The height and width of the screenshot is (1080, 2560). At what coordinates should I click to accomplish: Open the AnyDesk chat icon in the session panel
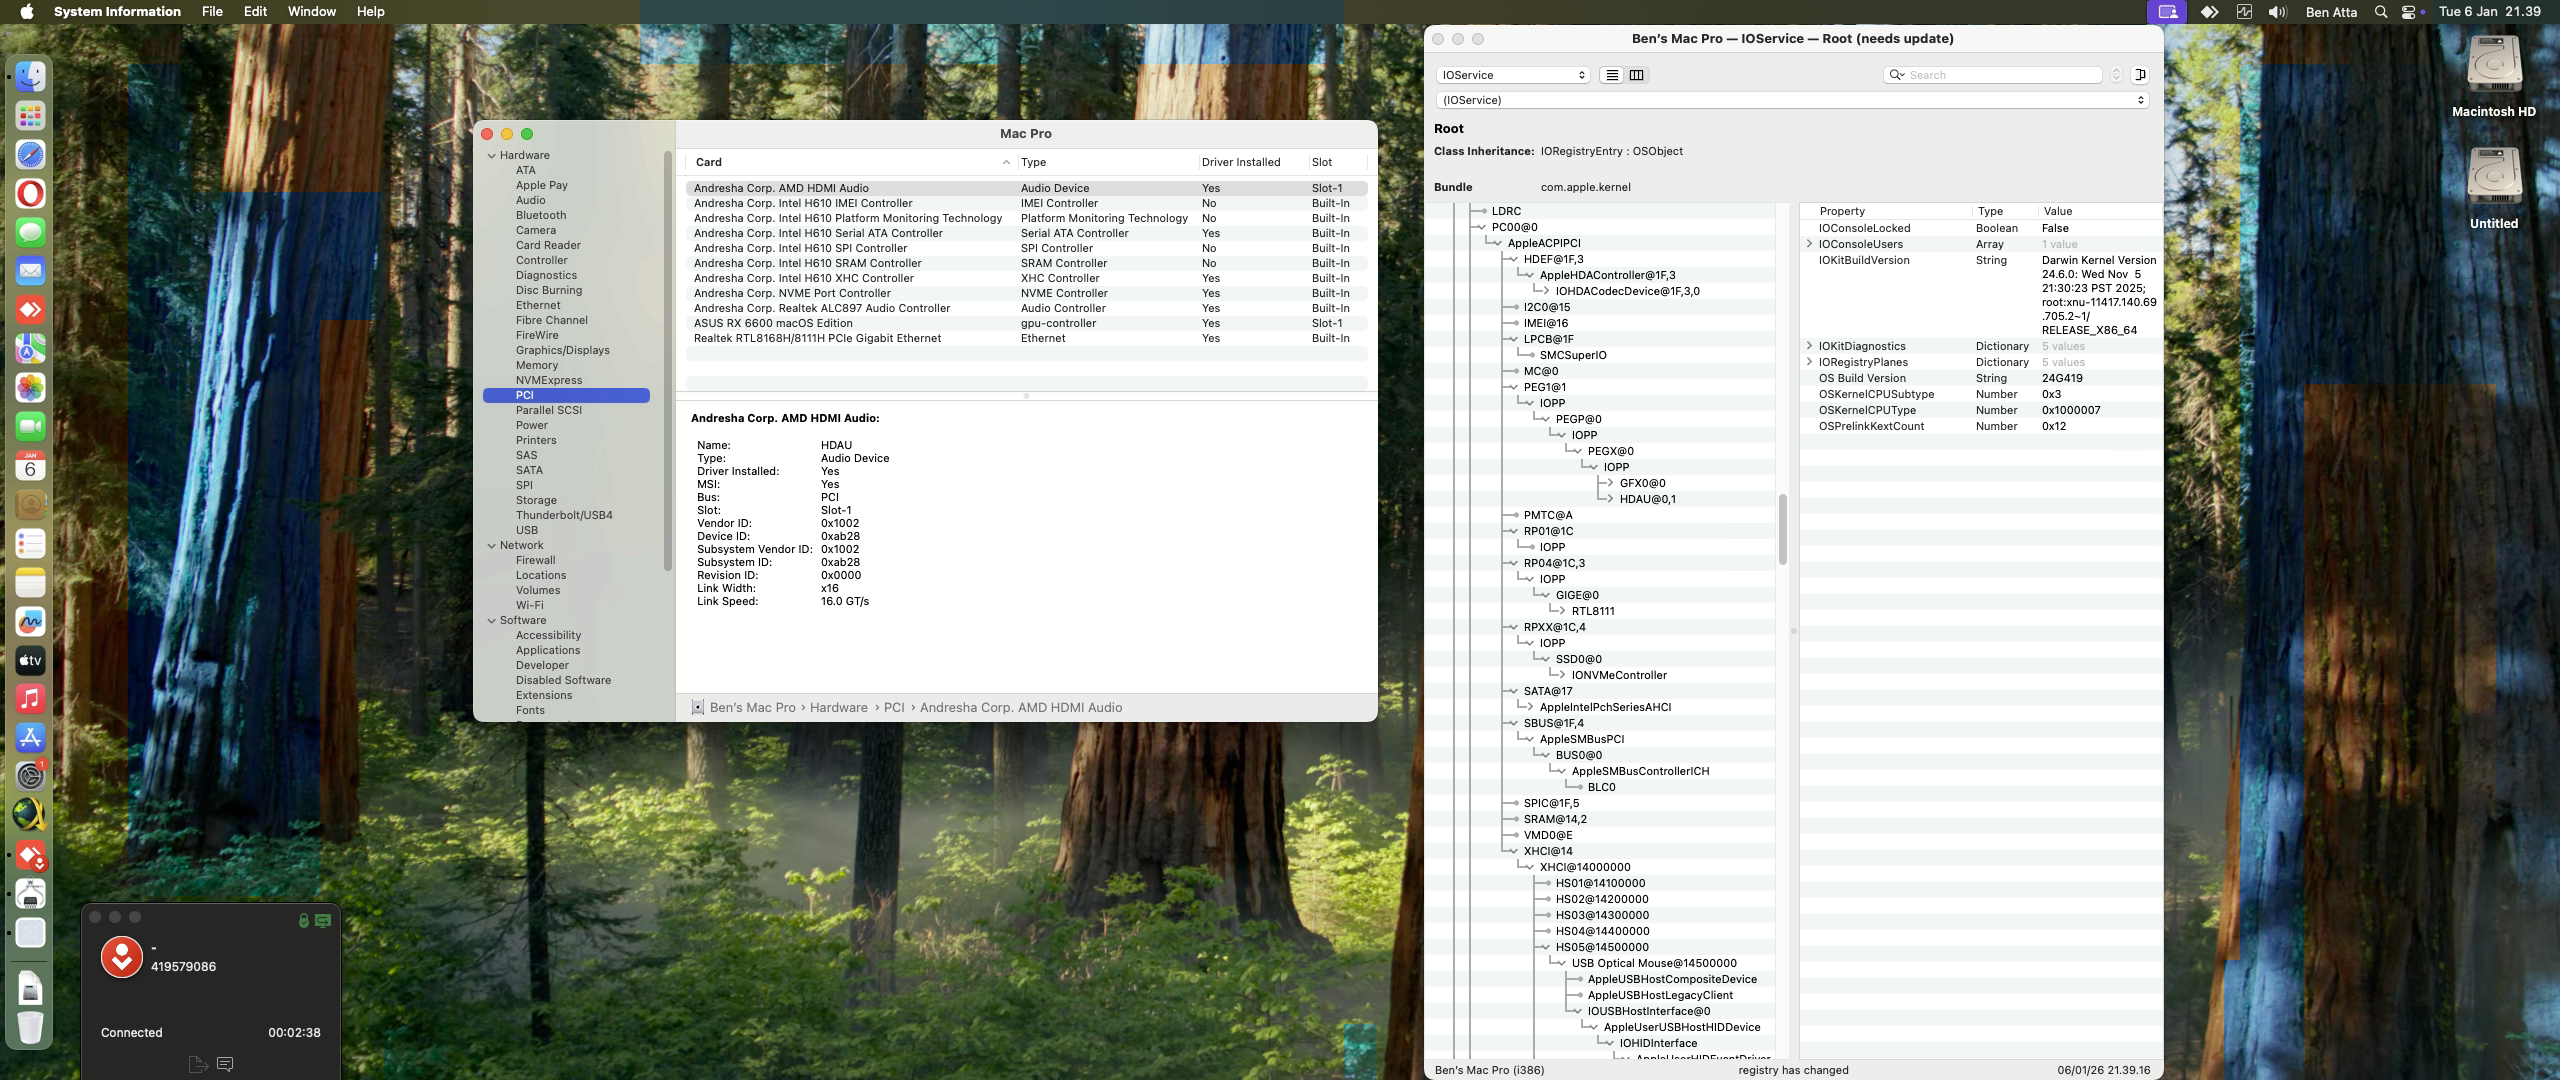pyautogui.click(x=225, y=1064)
